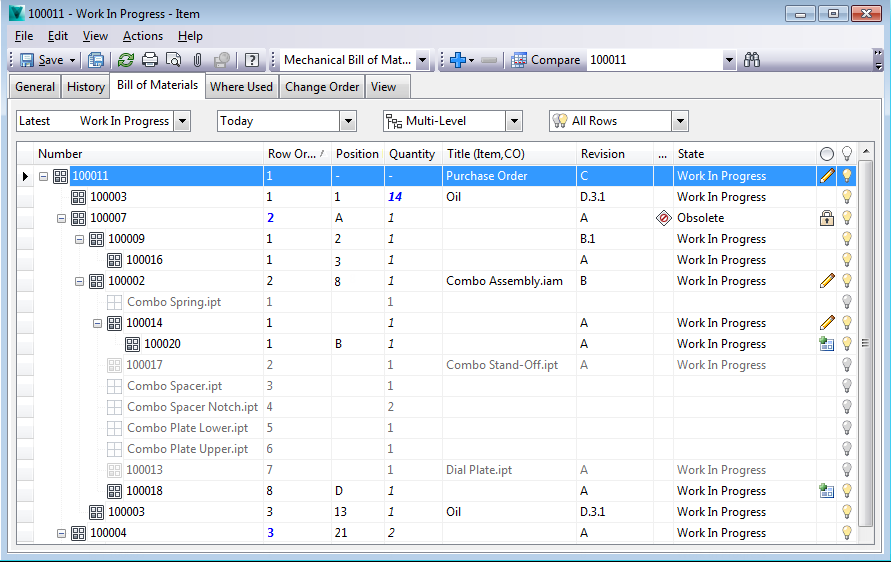Click the paperclip Attachments icon
This screenshot has height=562, width=891.
coord(197,60)
